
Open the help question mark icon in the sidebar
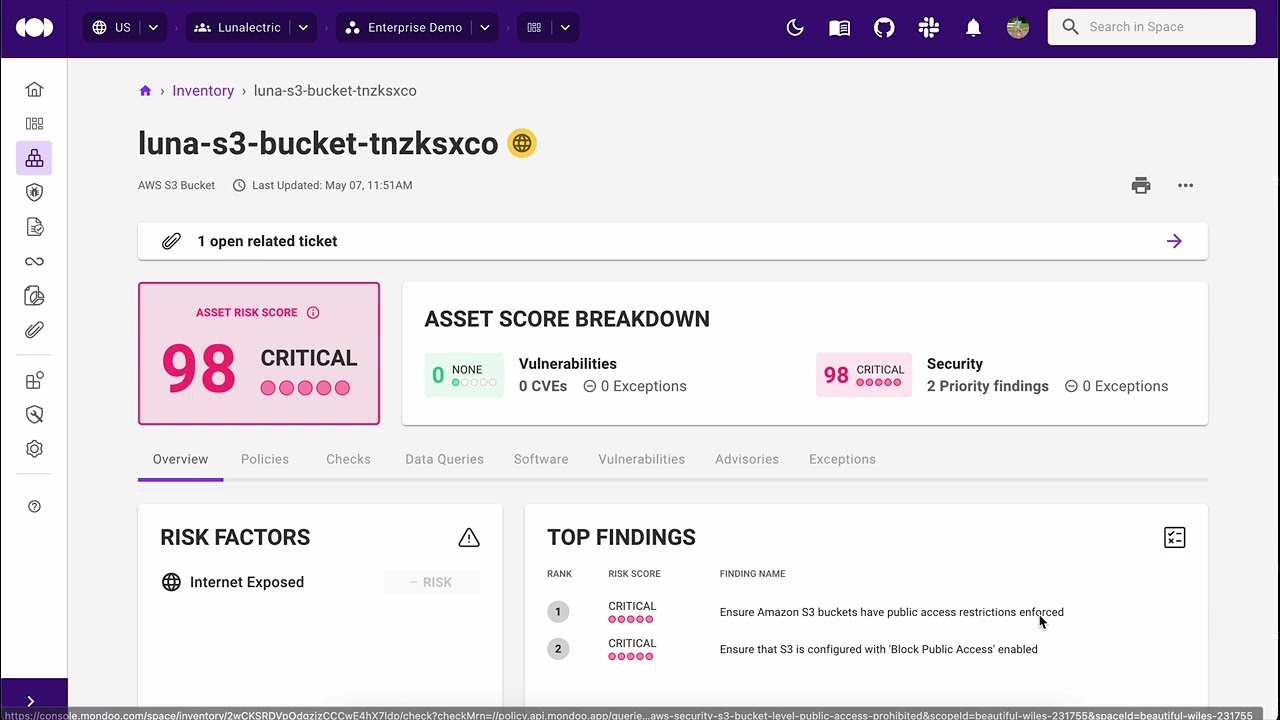click(34, 507)
